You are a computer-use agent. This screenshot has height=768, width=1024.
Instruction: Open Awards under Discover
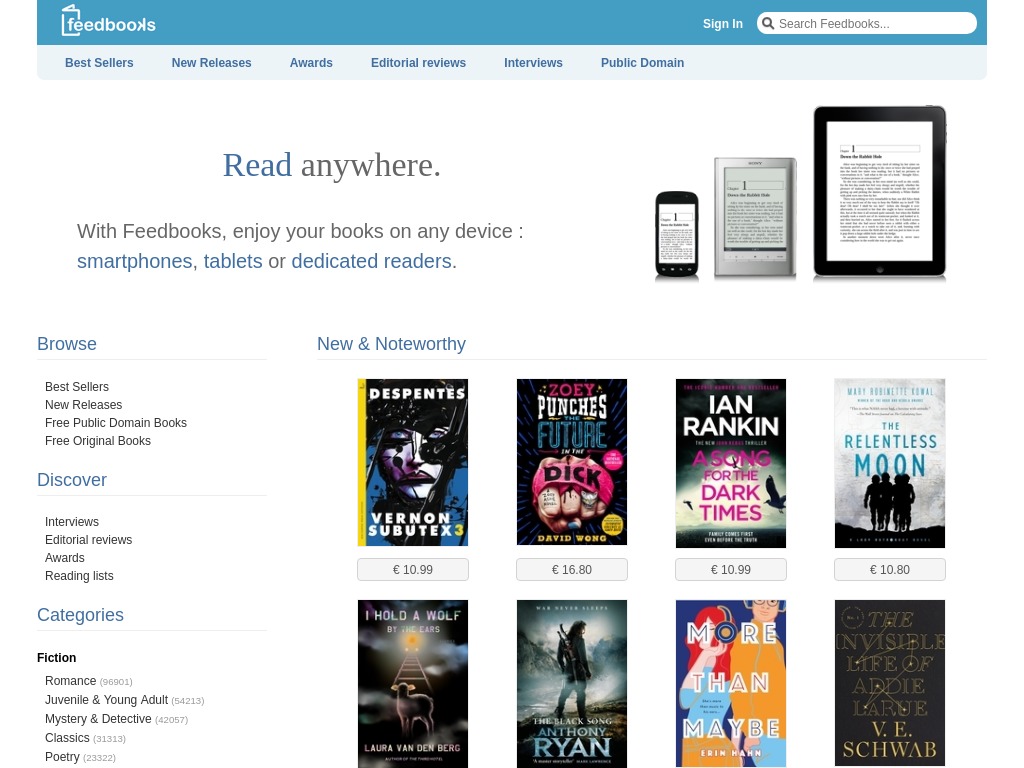[x=65, y=558]
